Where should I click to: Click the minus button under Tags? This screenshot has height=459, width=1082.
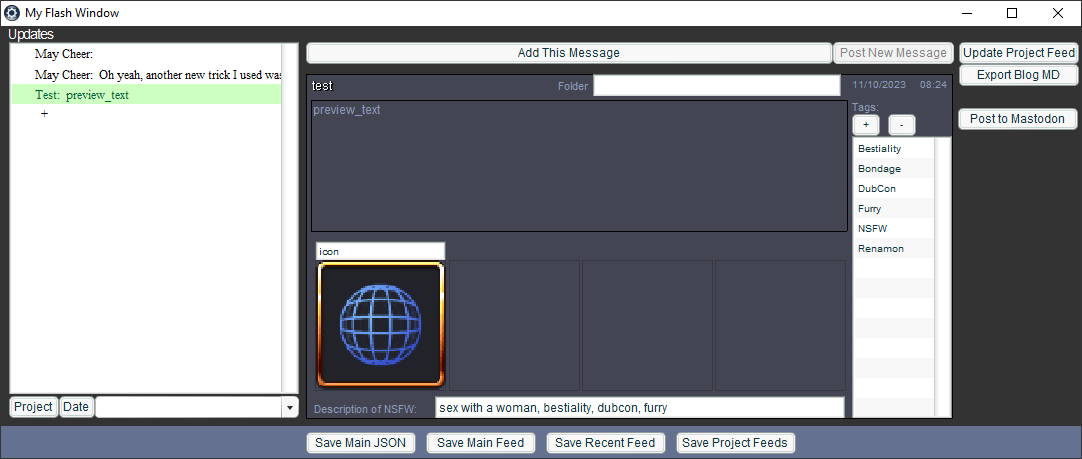pyautogui.click(x=901, y=125)
